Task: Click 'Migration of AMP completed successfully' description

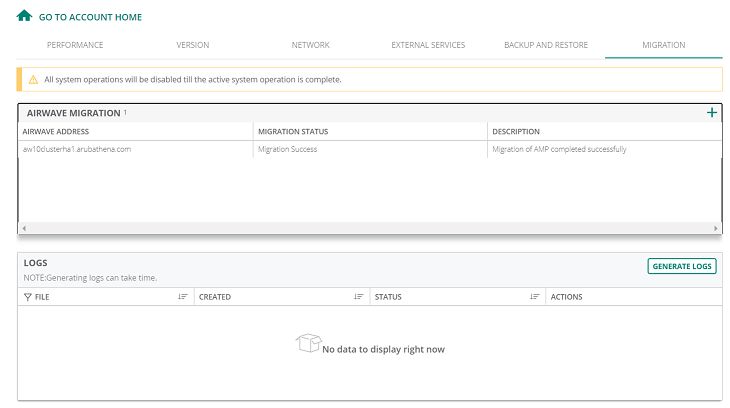Action: (559, 149)
